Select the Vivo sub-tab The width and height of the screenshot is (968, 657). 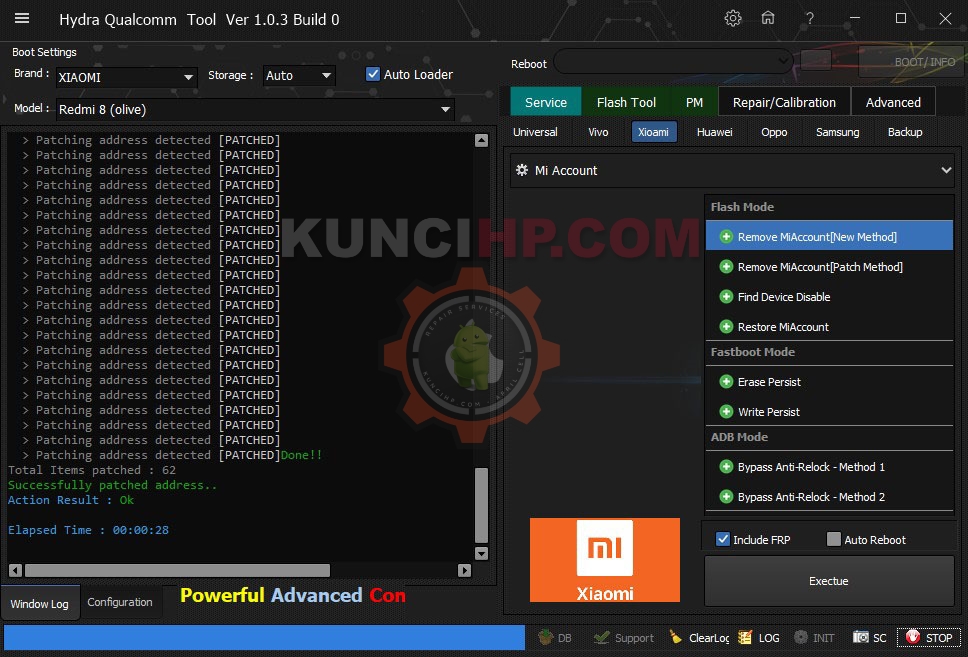point(598,132)
